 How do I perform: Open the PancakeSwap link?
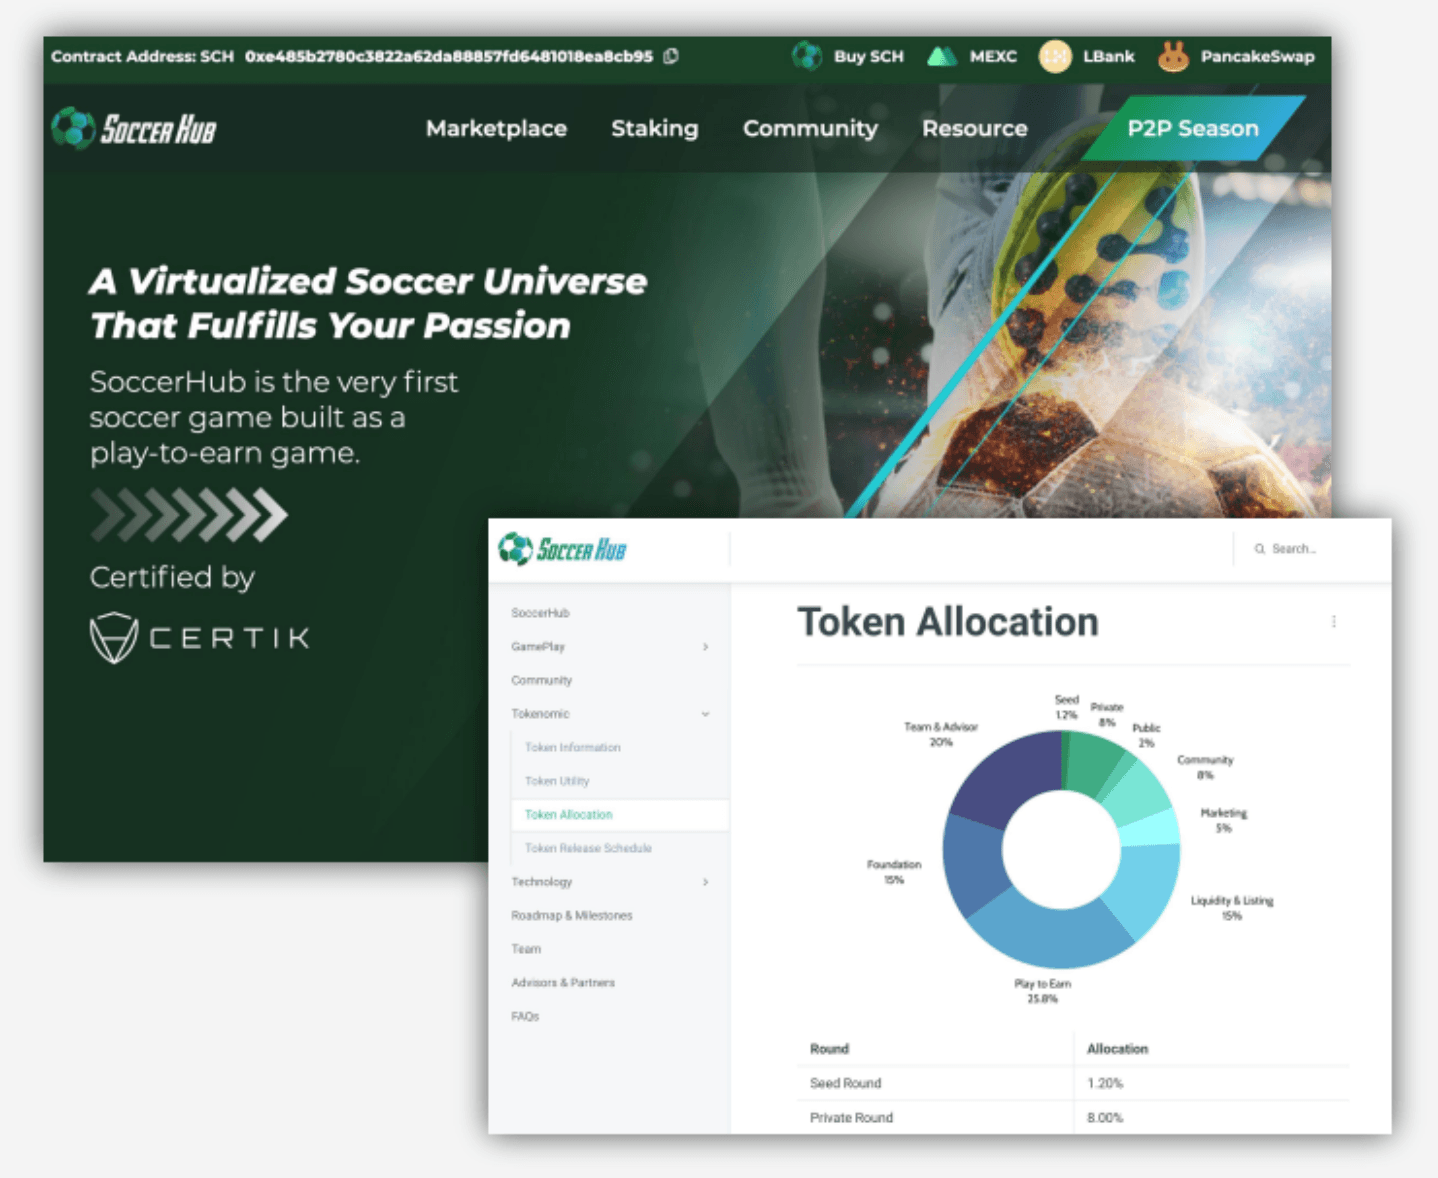pyautogui.click(x=1258, y=56)
